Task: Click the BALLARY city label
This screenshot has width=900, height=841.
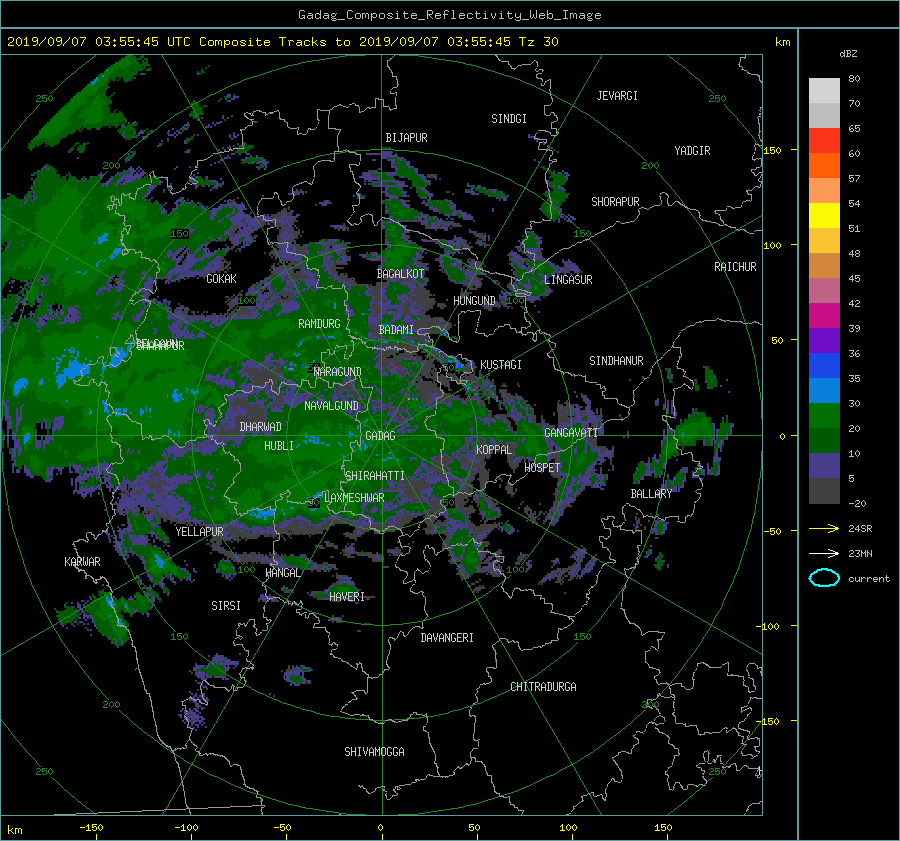Action: click(651, 494)
